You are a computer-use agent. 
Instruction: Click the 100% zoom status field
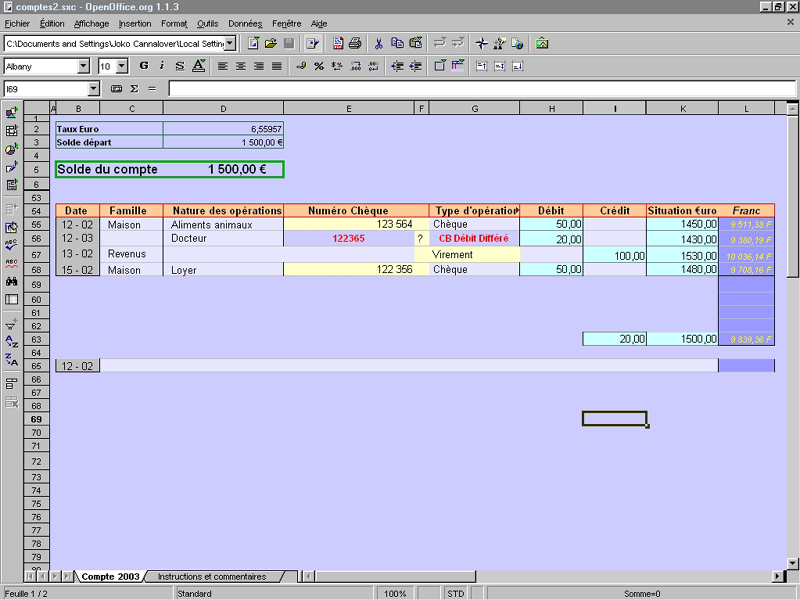[395, 593]
